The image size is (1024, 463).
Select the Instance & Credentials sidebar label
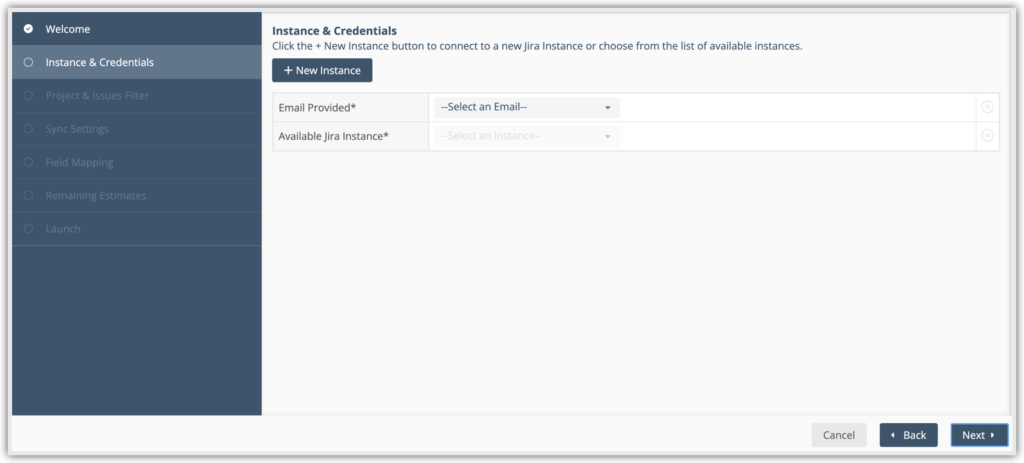click(x=100, y=62)
